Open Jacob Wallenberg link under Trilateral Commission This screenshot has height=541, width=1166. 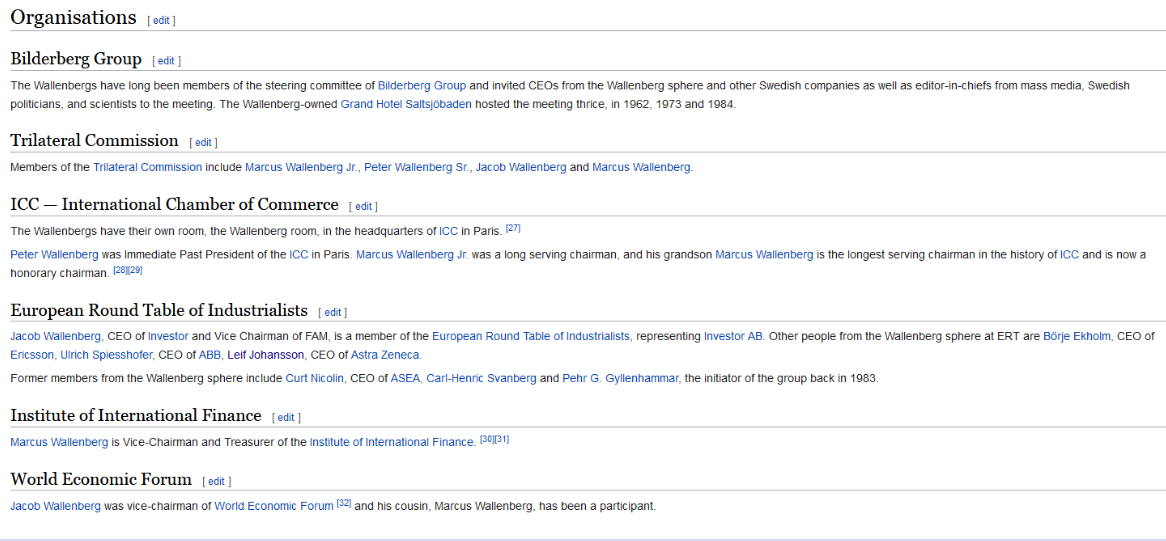pyautogui.click(x=521, y=167)
